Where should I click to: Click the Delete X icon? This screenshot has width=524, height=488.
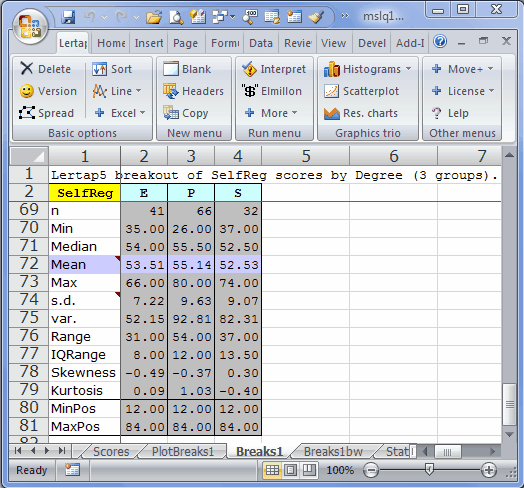27,69
